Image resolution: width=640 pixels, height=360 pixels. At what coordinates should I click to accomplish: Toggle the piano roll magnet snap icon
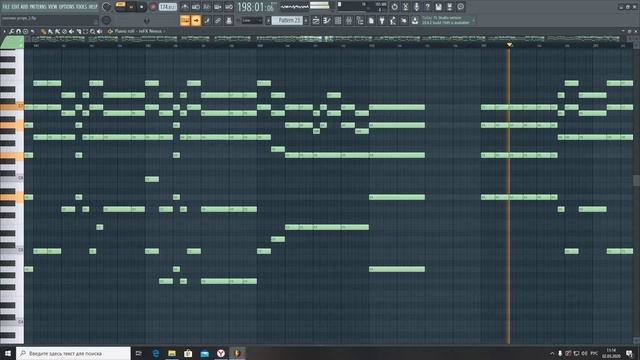point(18,31)
